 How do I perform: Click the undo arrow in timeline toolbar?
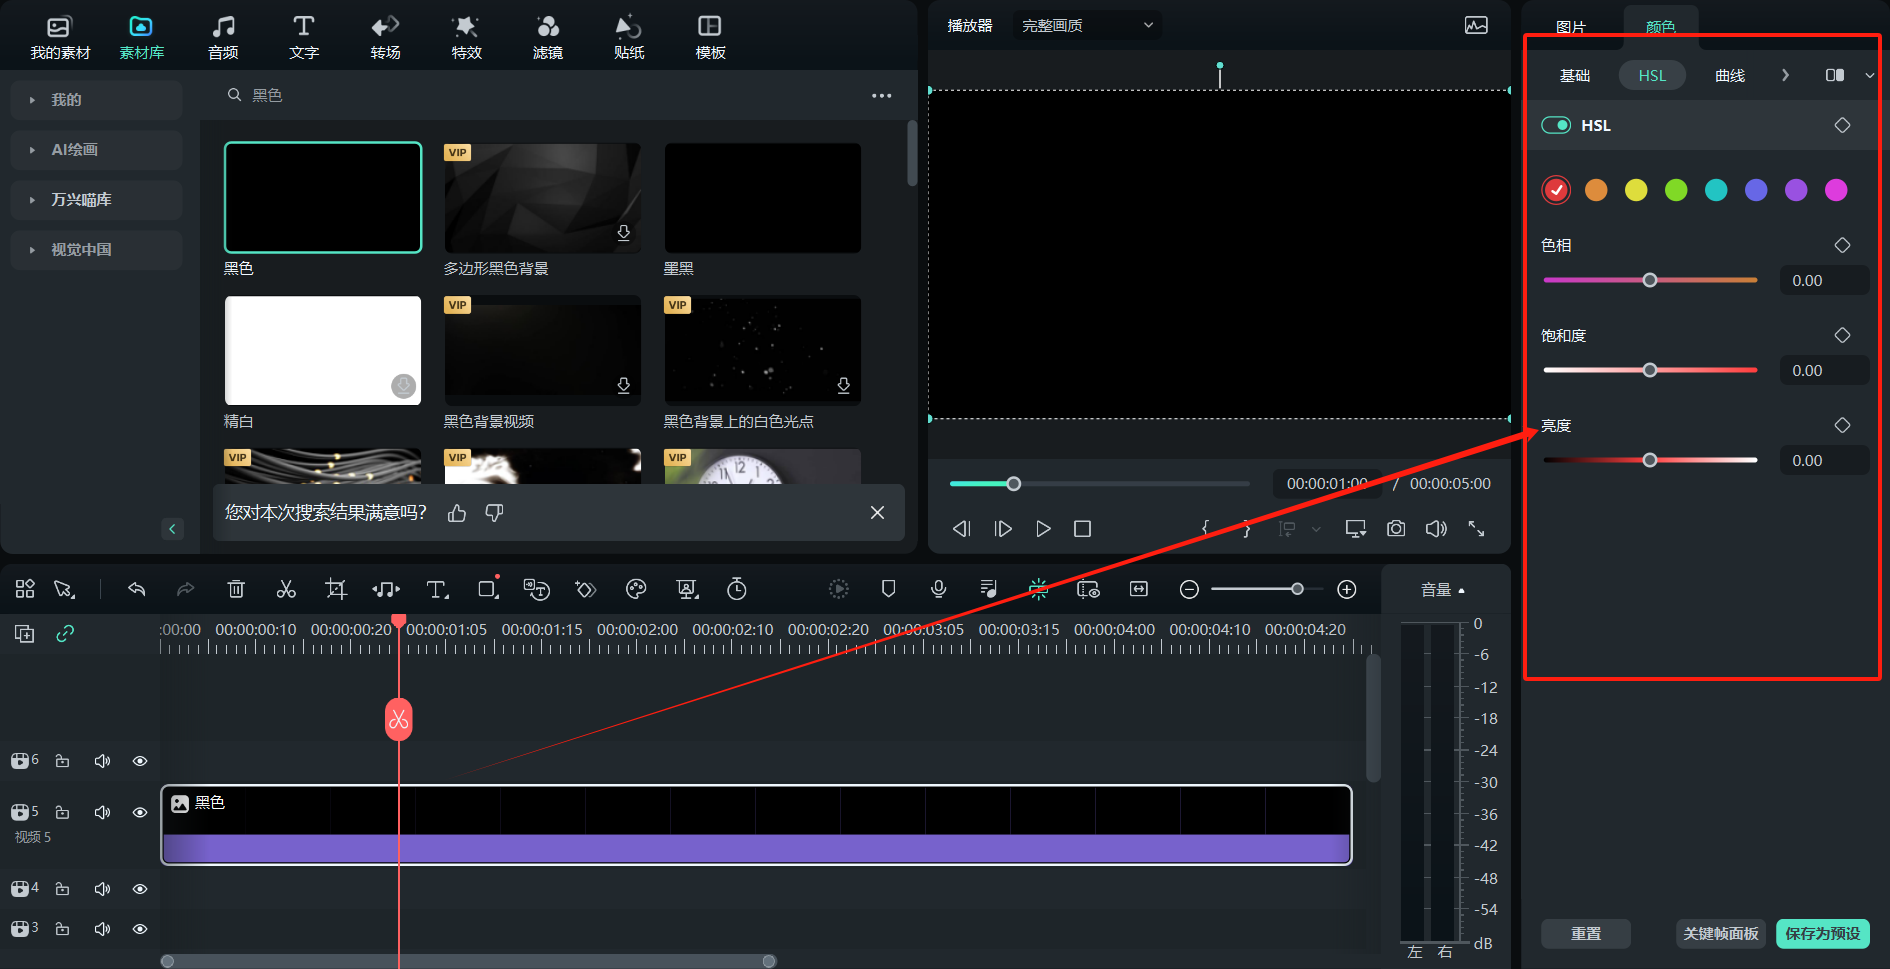pos(137,589)
